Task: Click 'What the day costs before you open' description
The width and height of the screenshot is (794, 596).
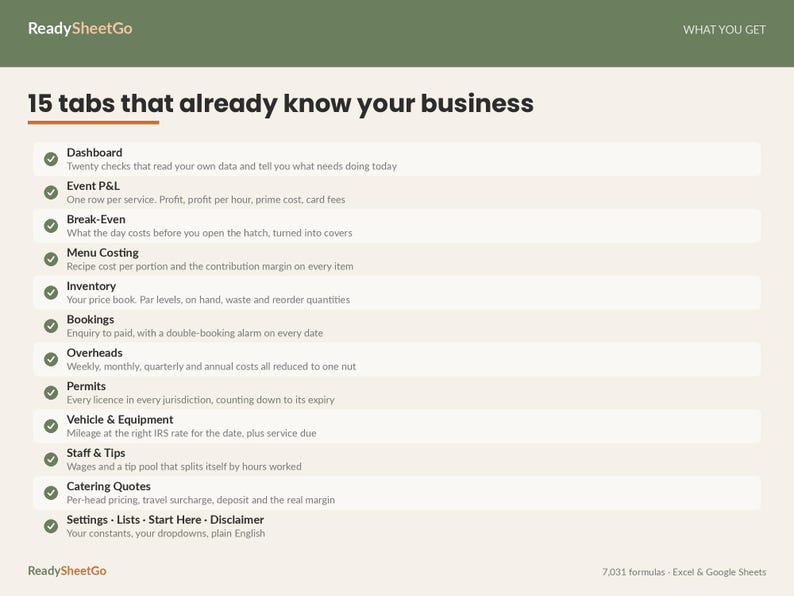Action: point(209,233)
